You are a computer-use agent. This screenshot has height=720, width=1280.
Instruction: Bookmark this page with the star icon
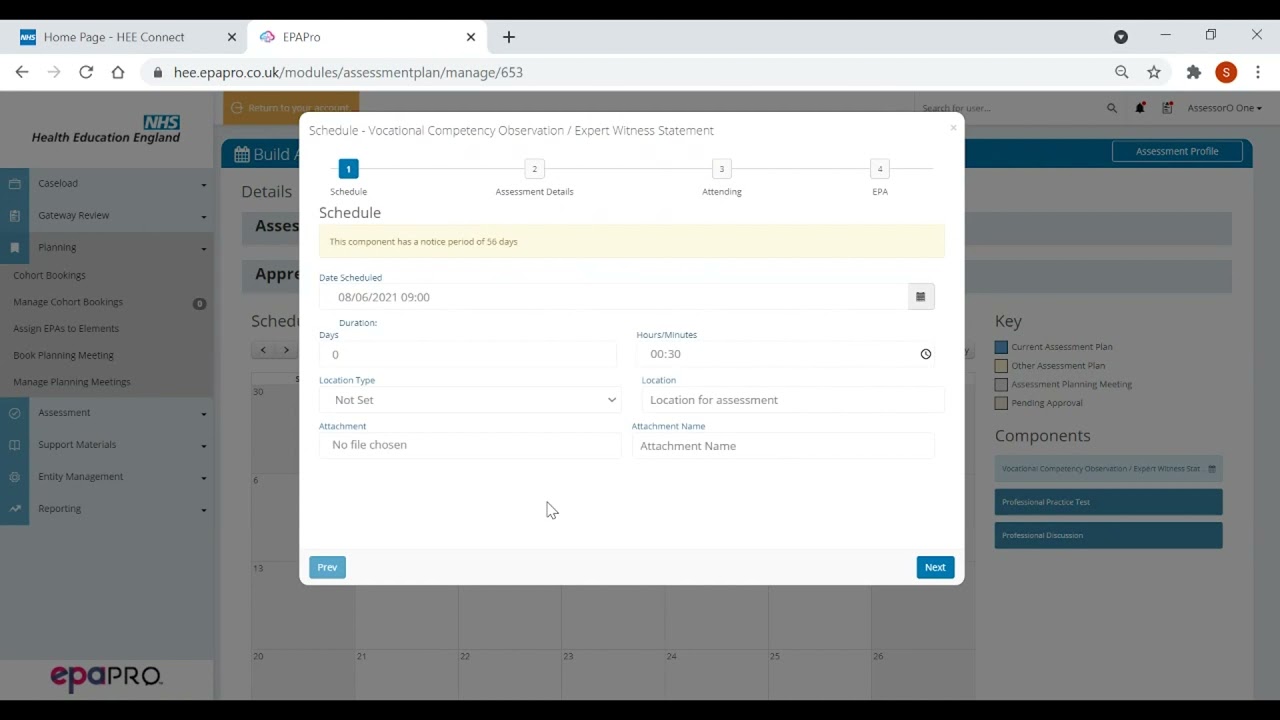[1154, 72]
